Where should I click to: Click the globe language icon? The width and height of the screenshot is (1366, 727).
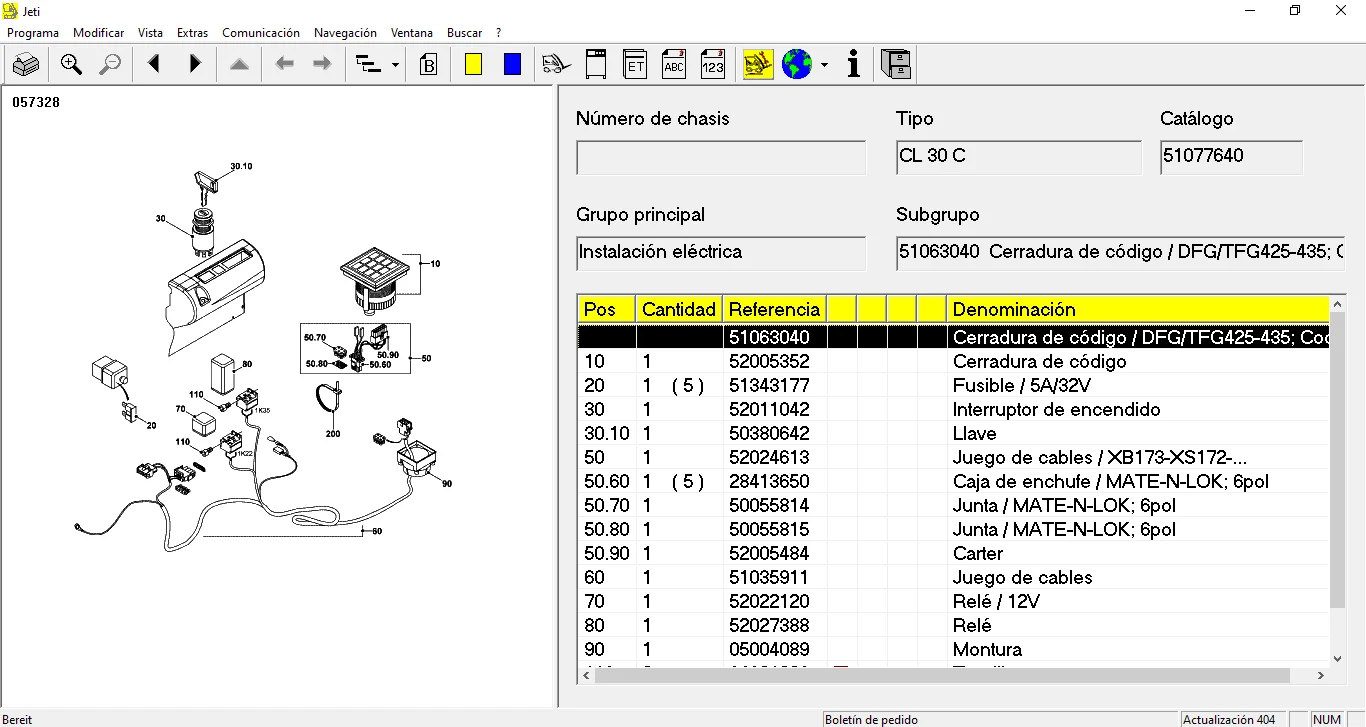797,65
